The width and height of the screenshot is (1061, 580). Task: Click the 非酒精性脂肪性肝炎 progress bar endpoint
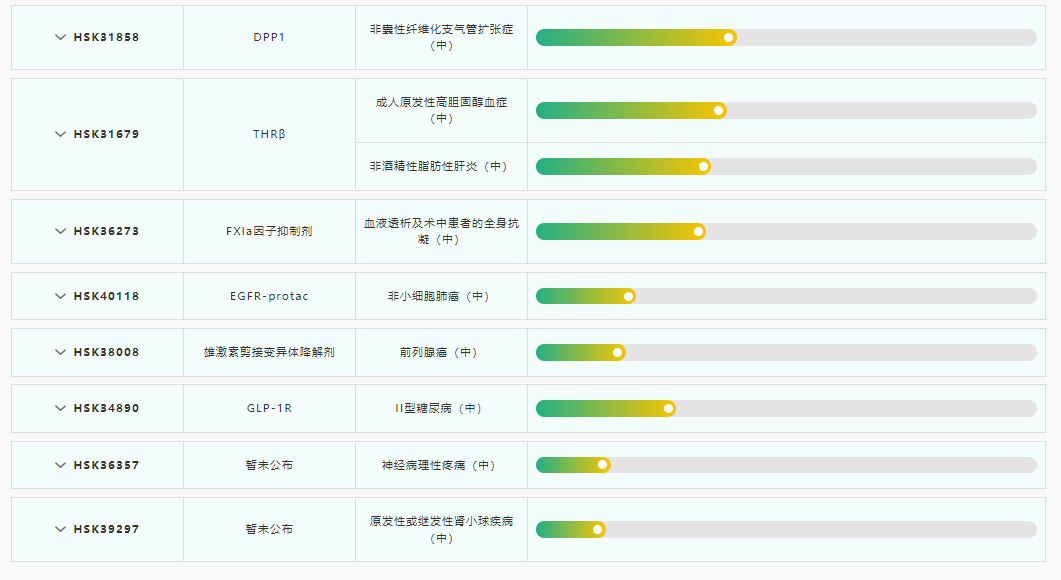click(x=704, y=166)
